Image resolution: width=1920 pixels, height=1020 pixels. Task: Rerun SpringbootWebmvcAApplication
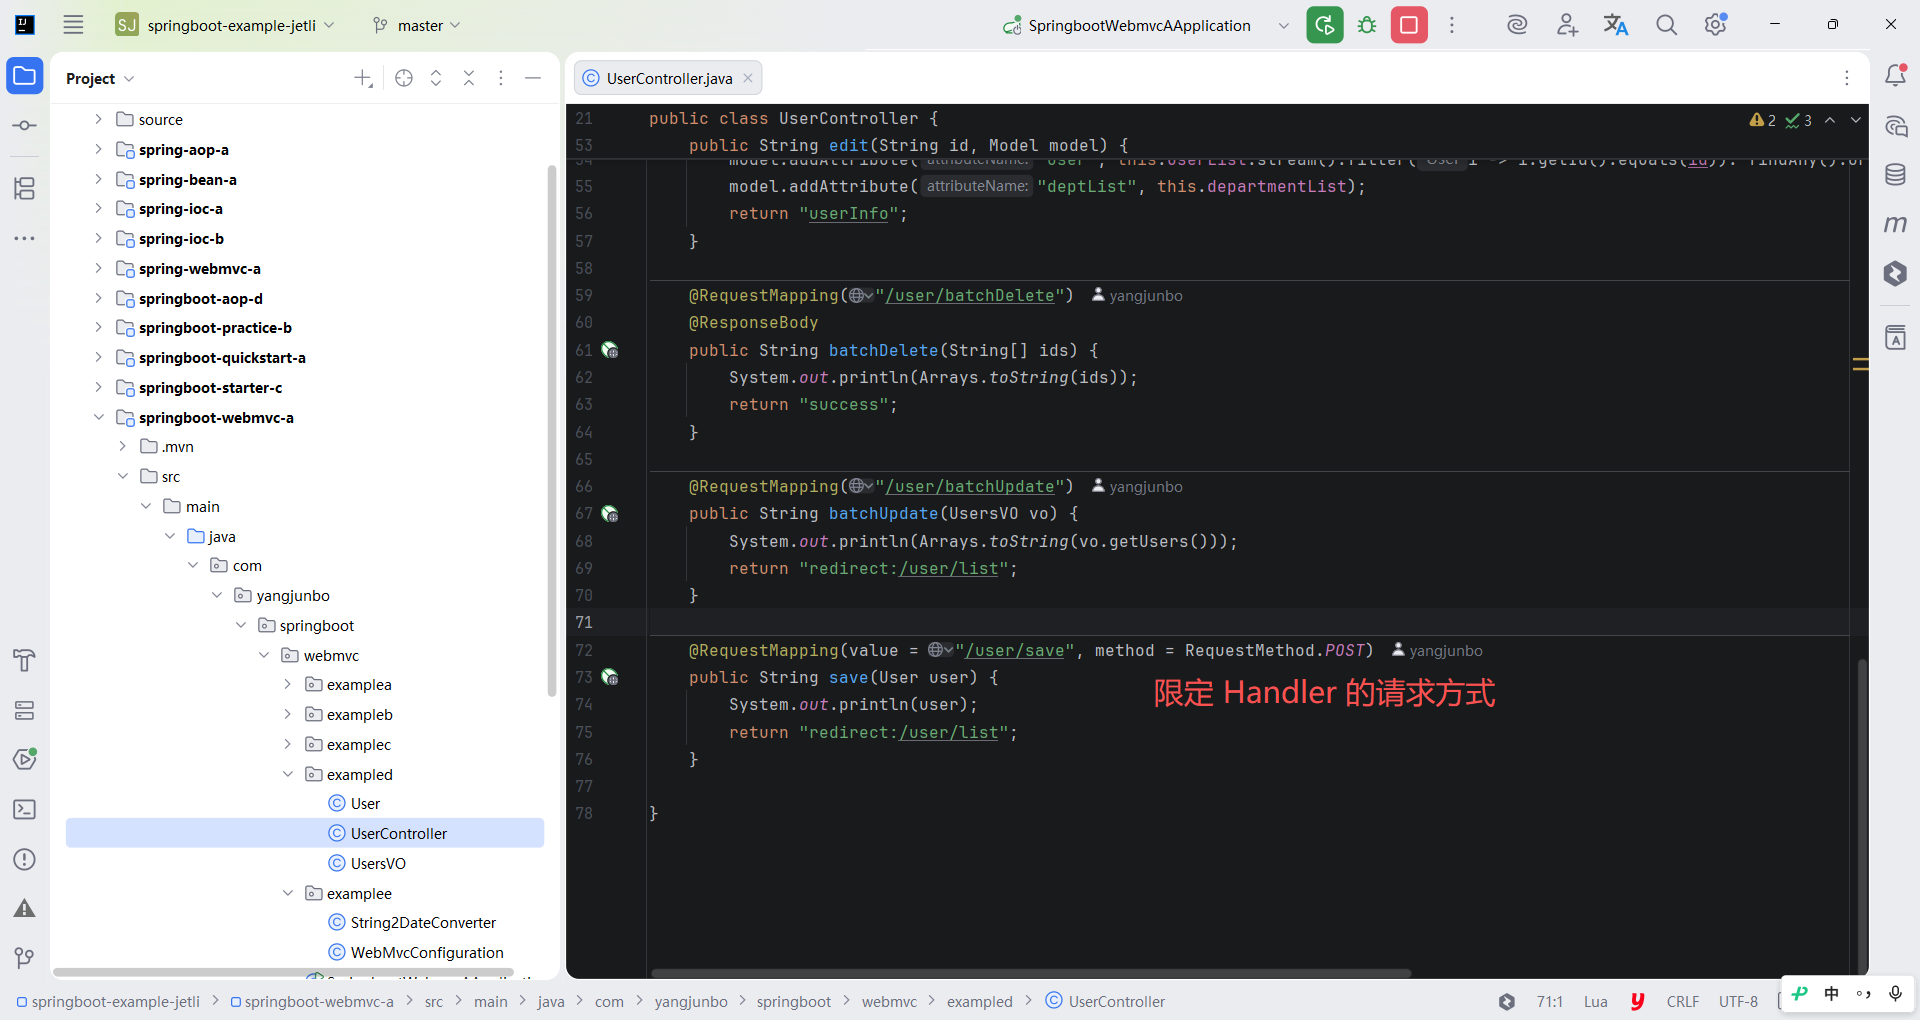1325,25
